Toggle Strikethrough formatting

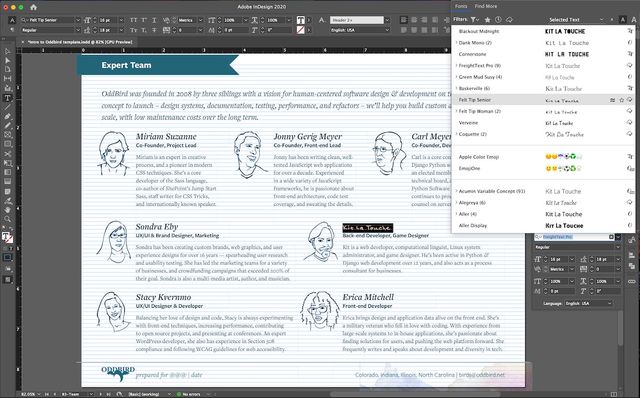[x=154, y=30]
